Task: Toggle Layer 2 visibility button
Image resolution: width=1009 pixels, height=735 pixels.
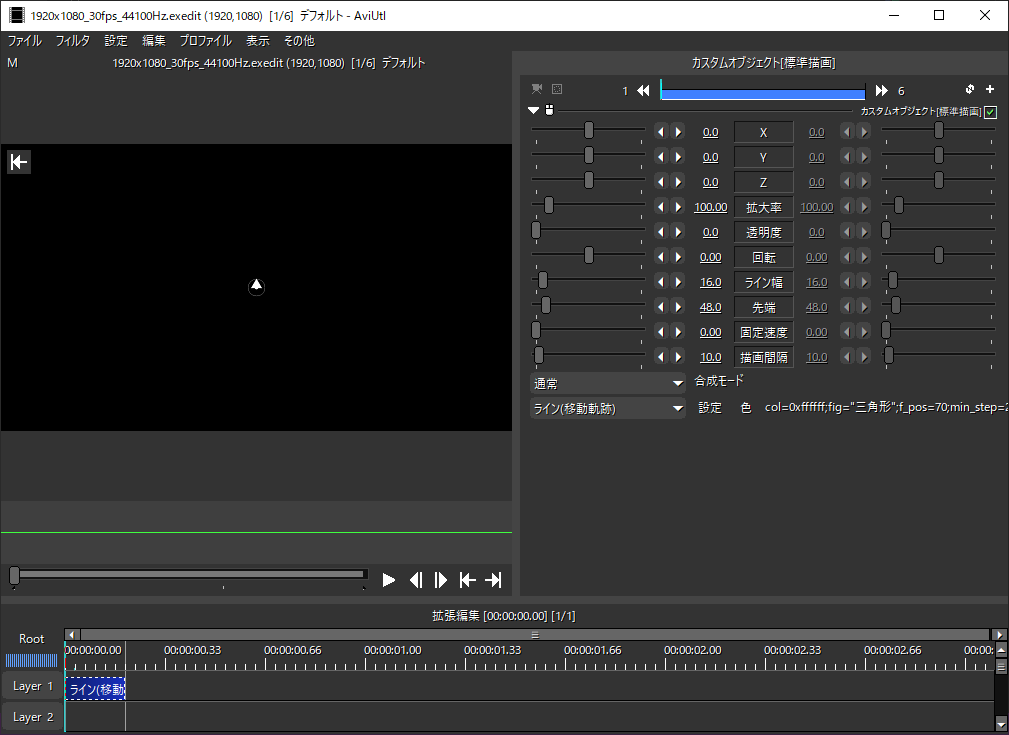Action: (x=32, y=716)
